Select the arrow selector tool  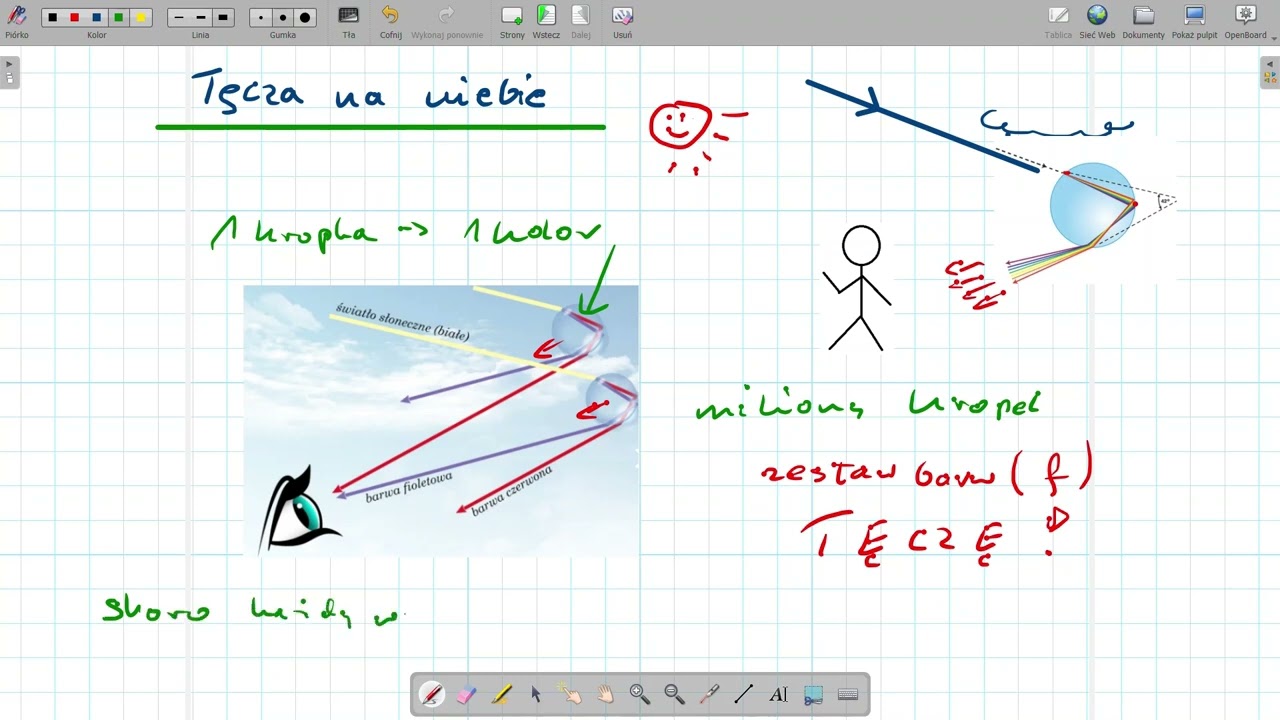click(536, 694)
